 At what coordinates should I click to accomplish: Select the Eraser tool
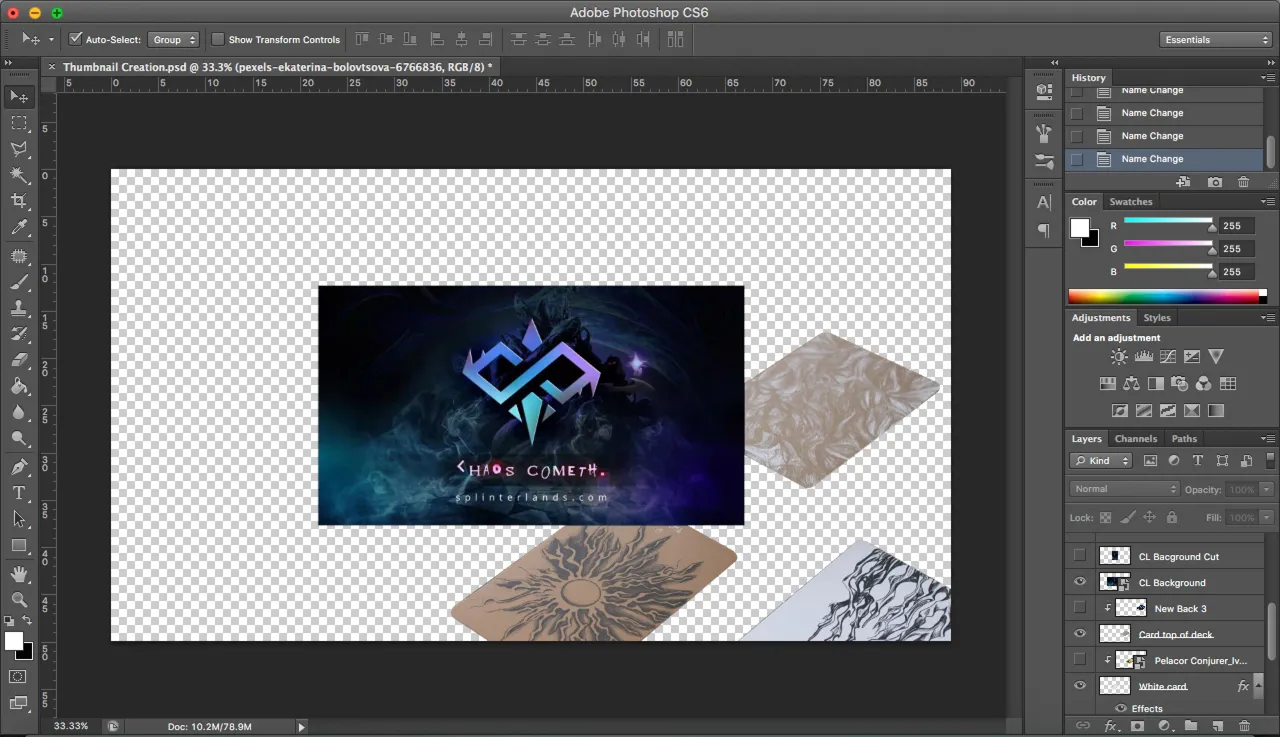(x=19, y=360)
